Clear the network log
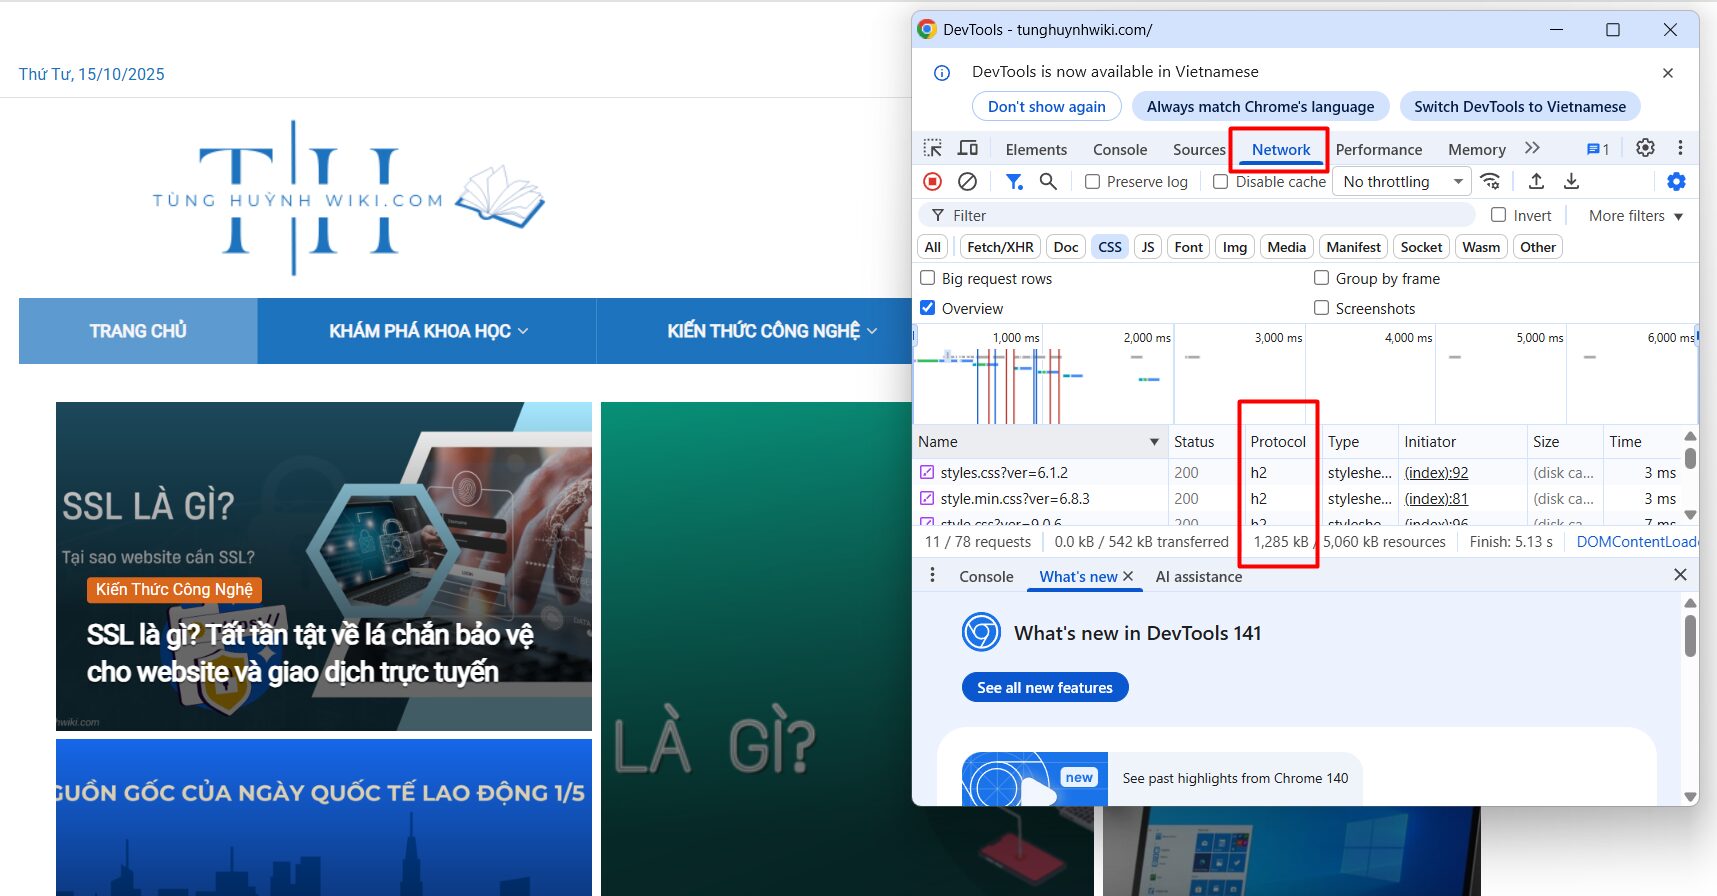 967,181
